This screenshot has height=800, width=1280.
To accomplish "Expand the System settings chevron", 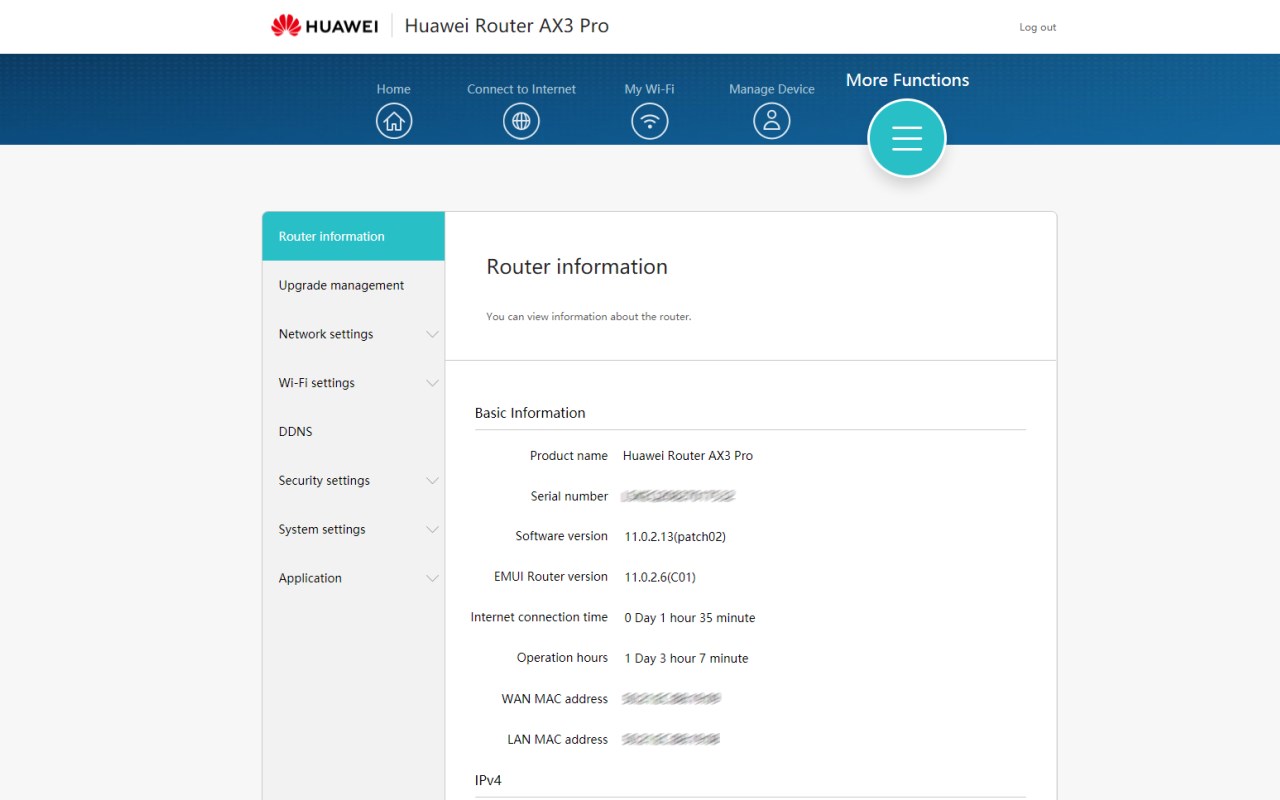I will tap(432, 530).
